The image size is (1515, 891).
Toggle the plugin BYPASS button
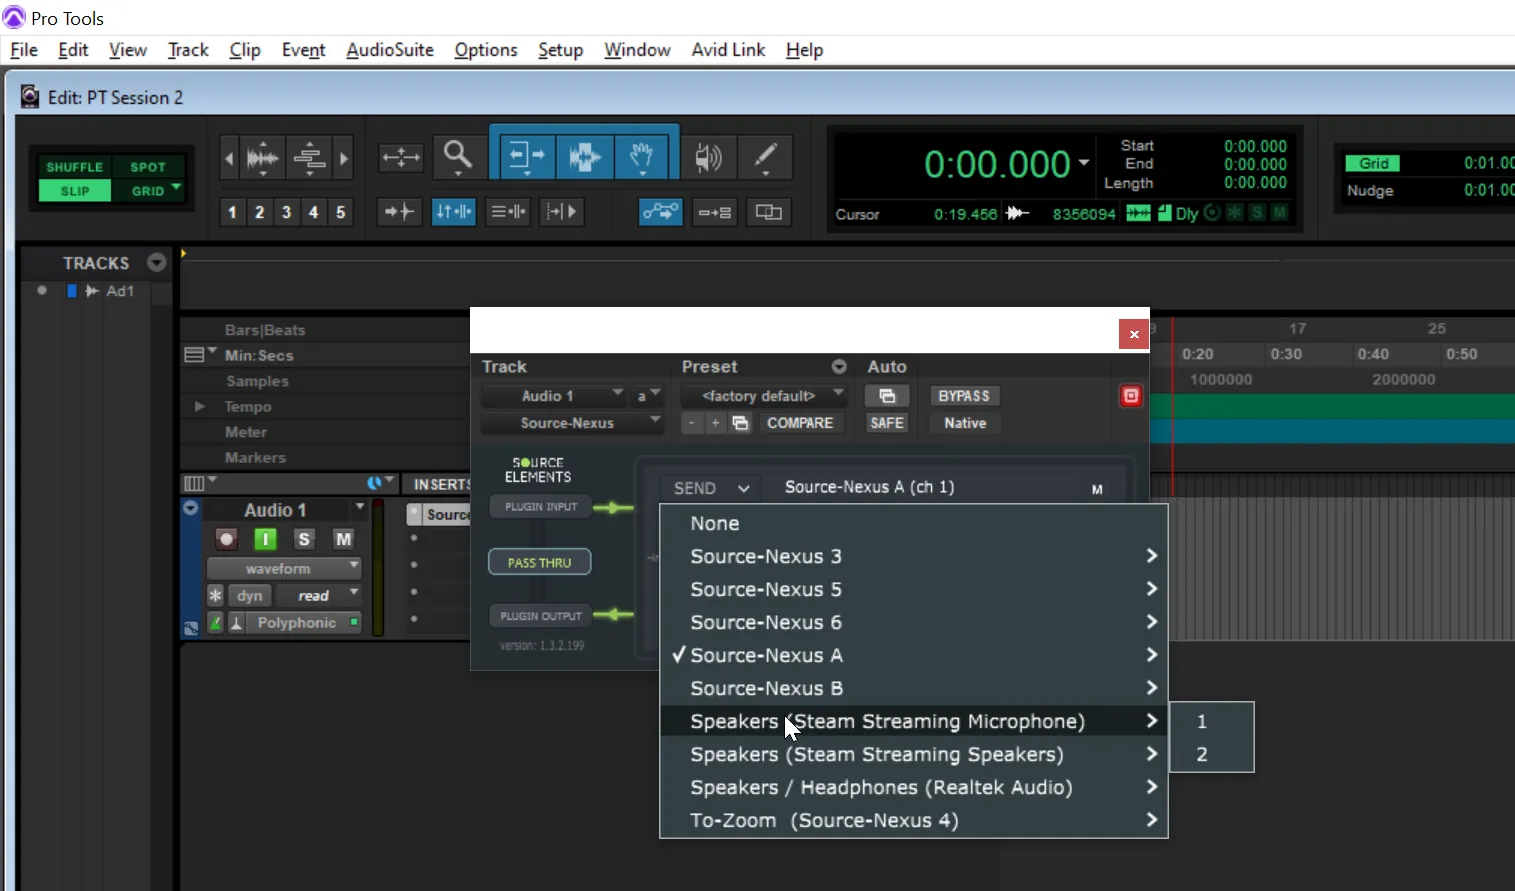click(x=964, y=396)
